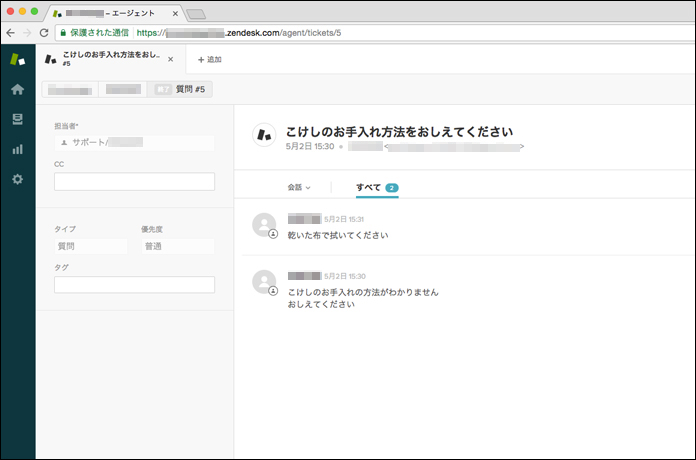This screenshot has height=460, width=696.
Task: Click browser forward arrow
Action: click(x=27, y=33)
